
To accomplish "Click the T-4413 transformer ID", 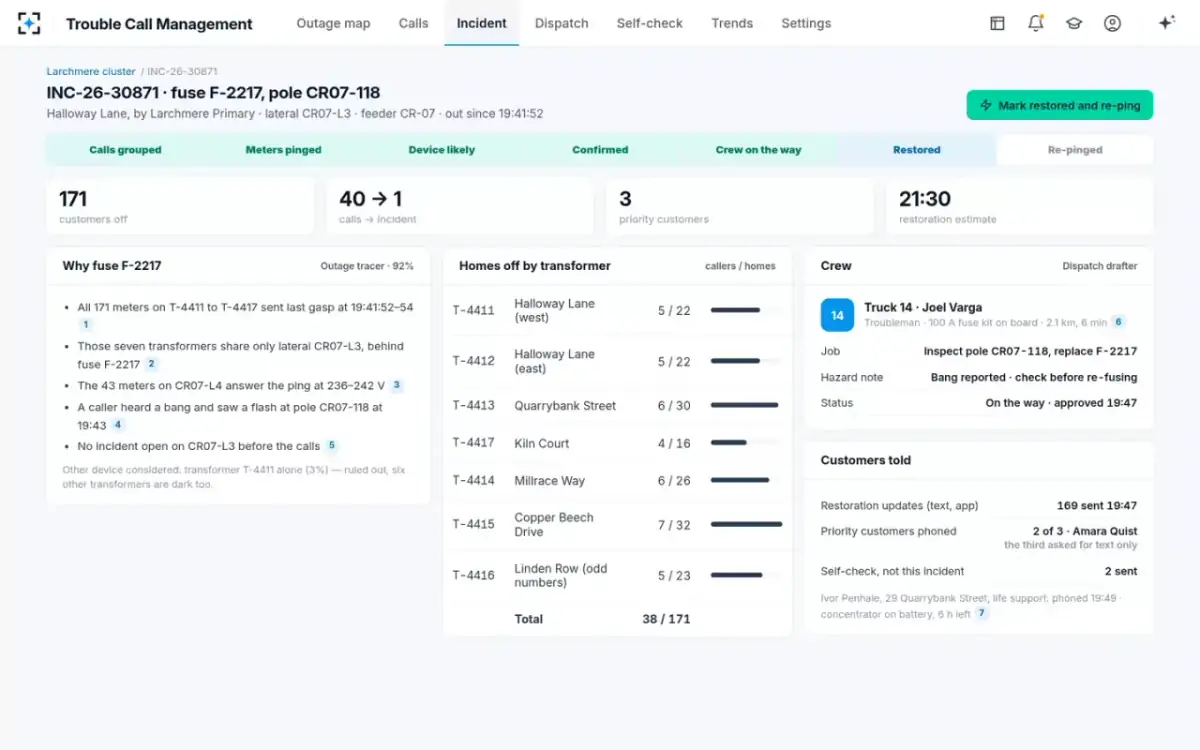I will coord(474,406).
